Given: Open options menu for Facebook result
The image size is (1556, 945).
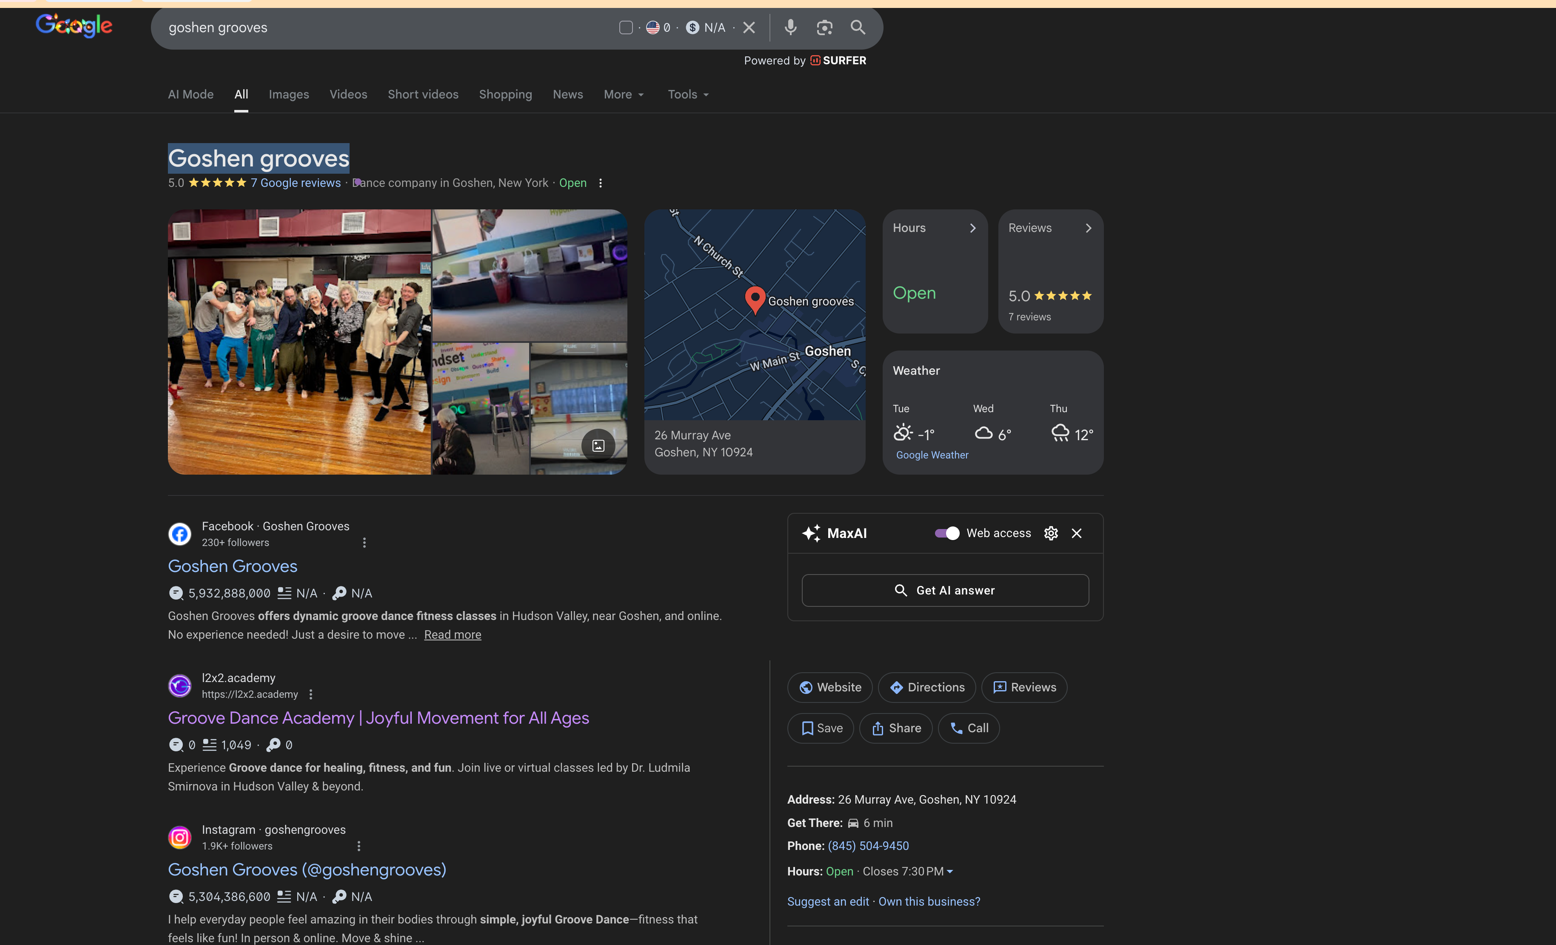Looking at the screenshot, I should [x=364, y=543].
